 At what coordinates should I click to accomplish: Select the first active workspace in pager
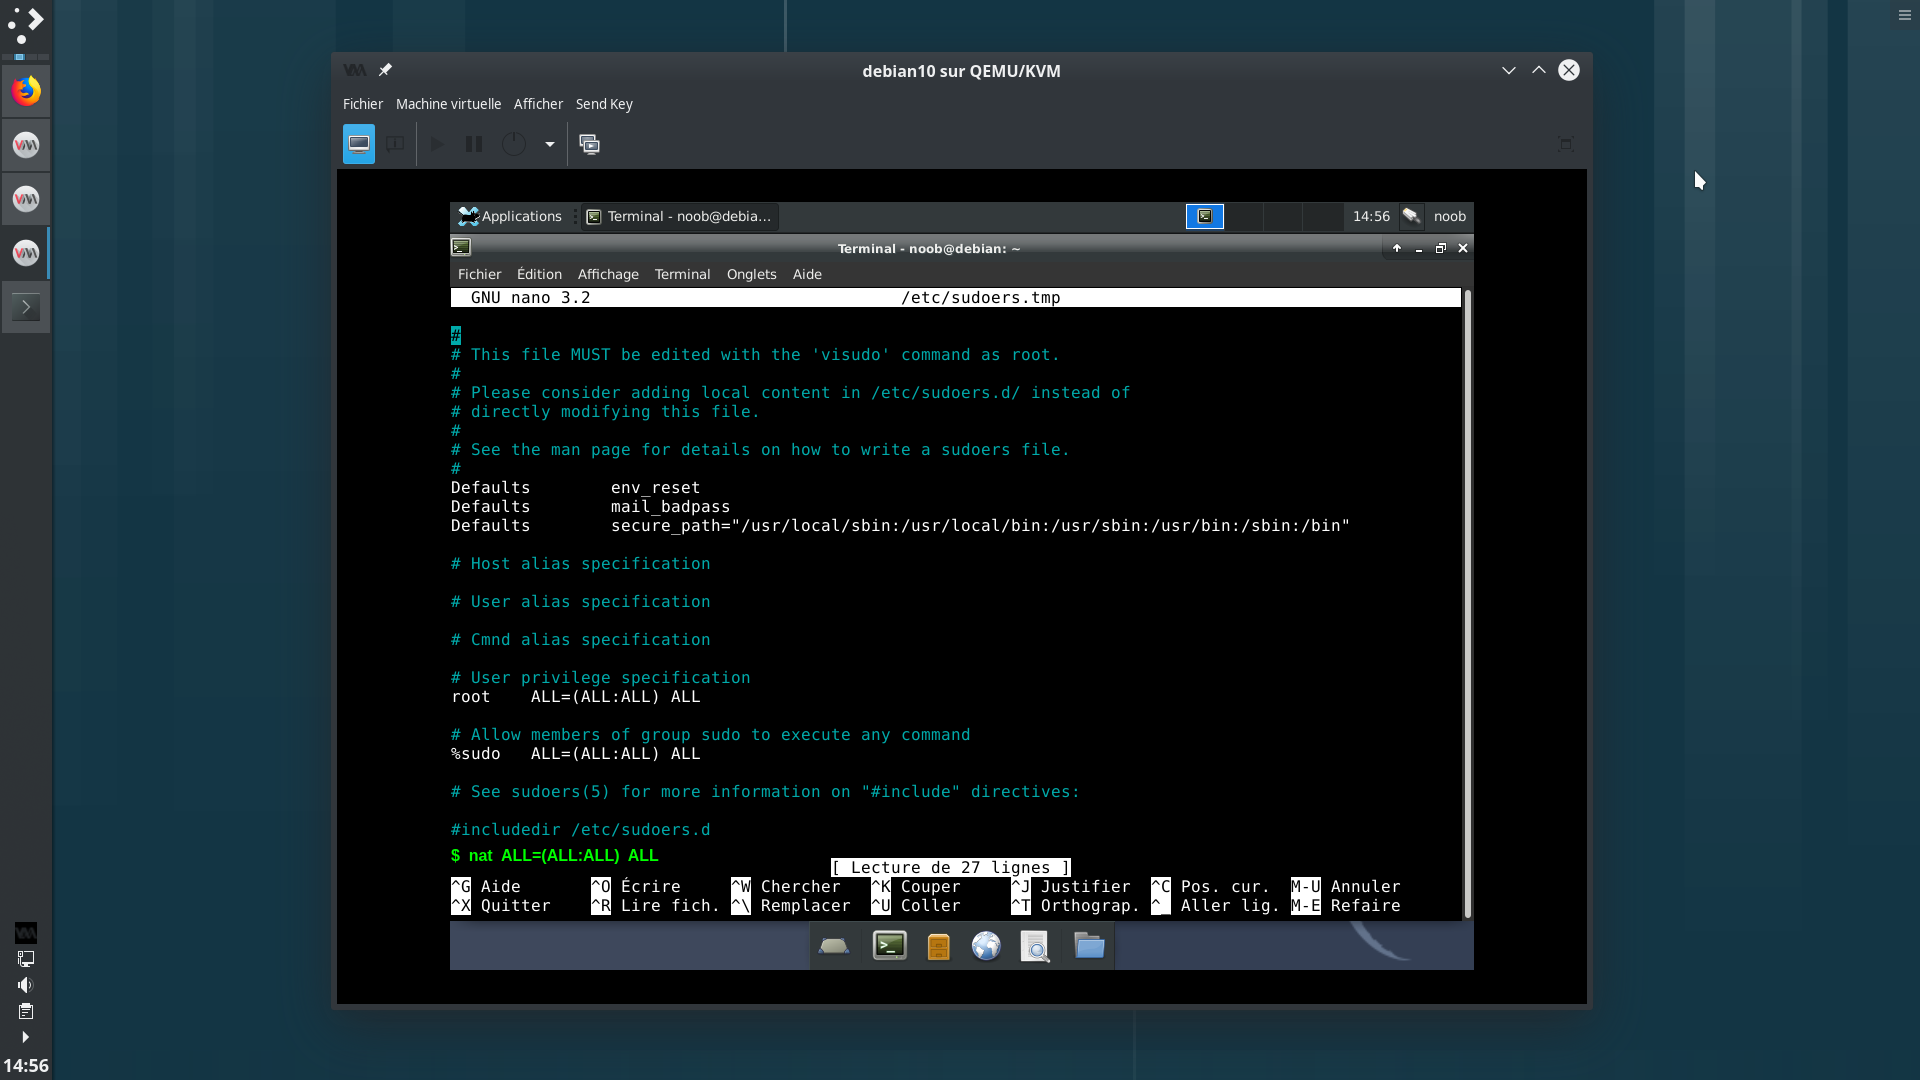point(1205,216)
